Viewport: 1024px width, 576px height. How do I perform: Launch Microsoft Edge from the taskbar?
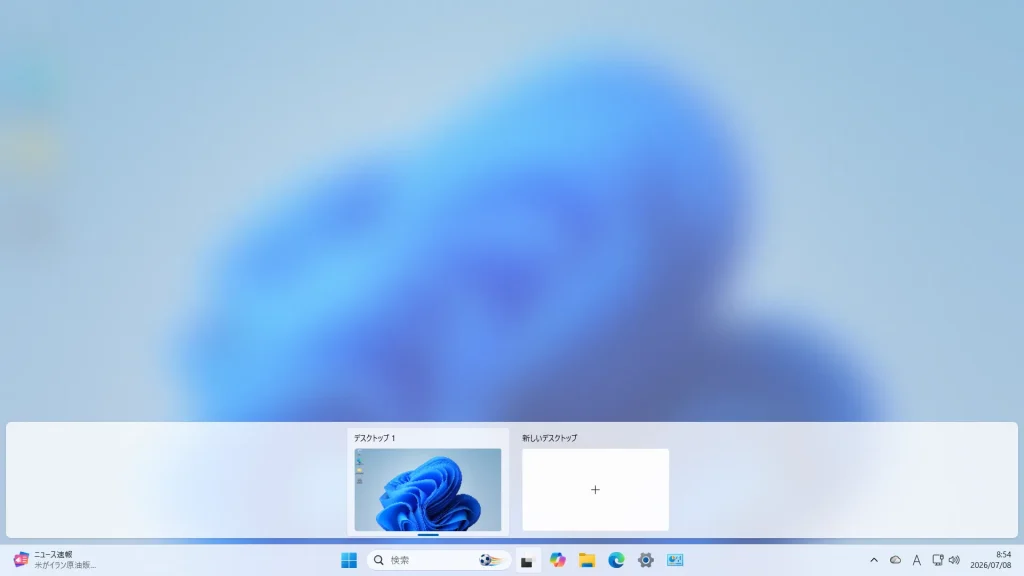pyautogui.click(x=616, y=560)
